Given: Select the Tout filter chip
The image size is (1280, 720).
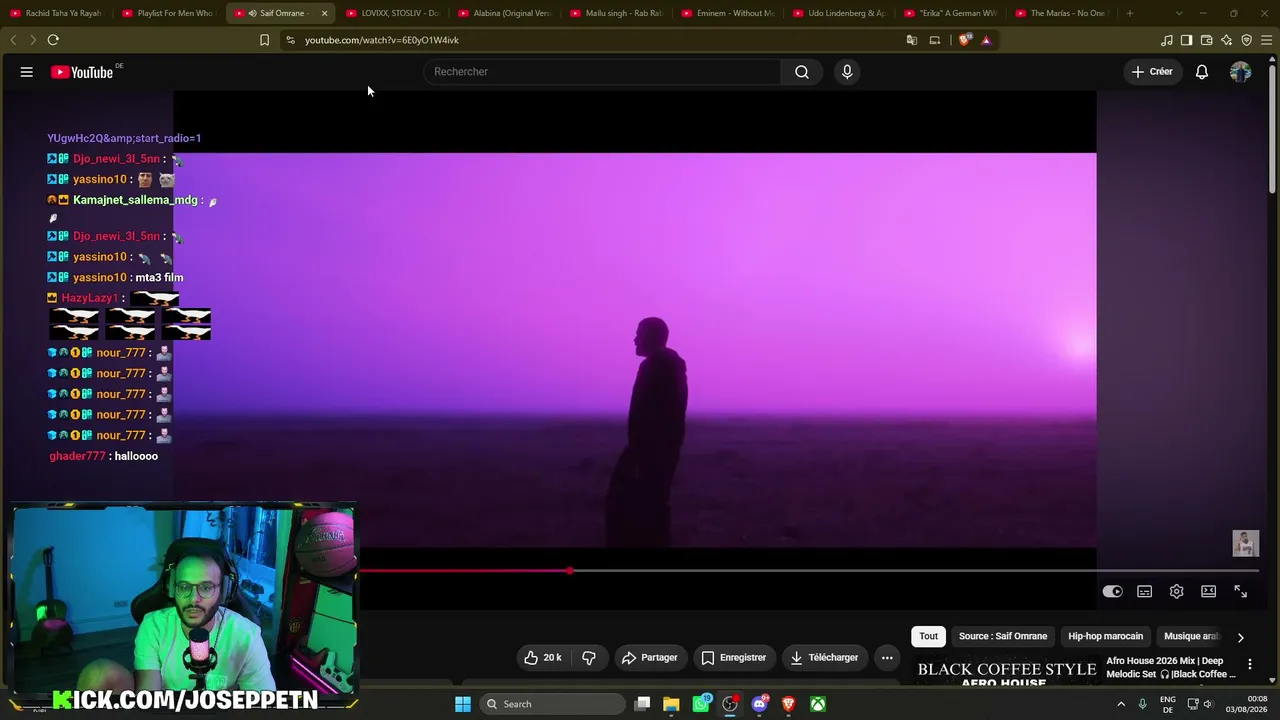Looking at the screenshot, I should click(929, 636).
